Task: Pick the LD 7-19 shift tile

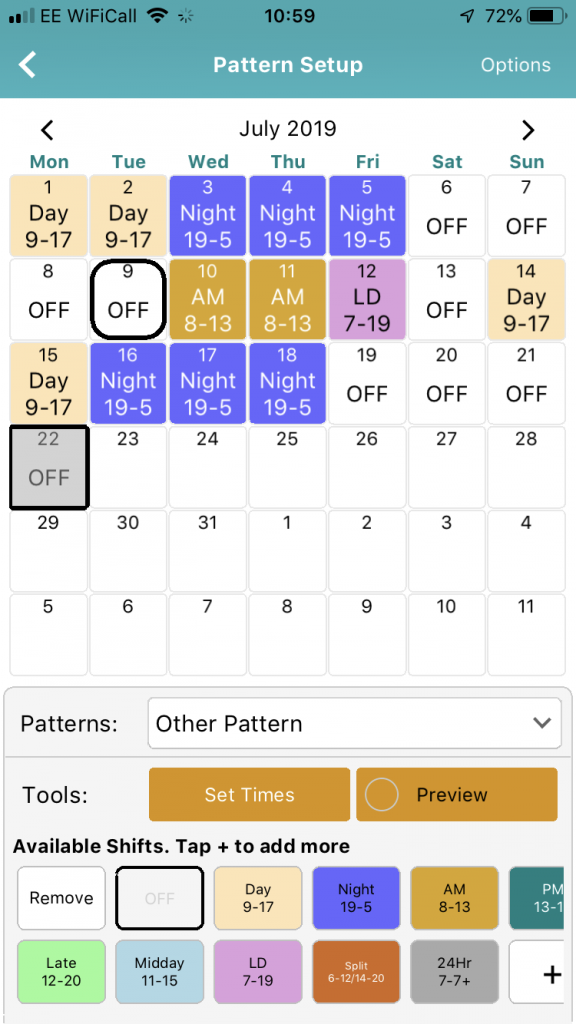Action: [x=258, y=972]
